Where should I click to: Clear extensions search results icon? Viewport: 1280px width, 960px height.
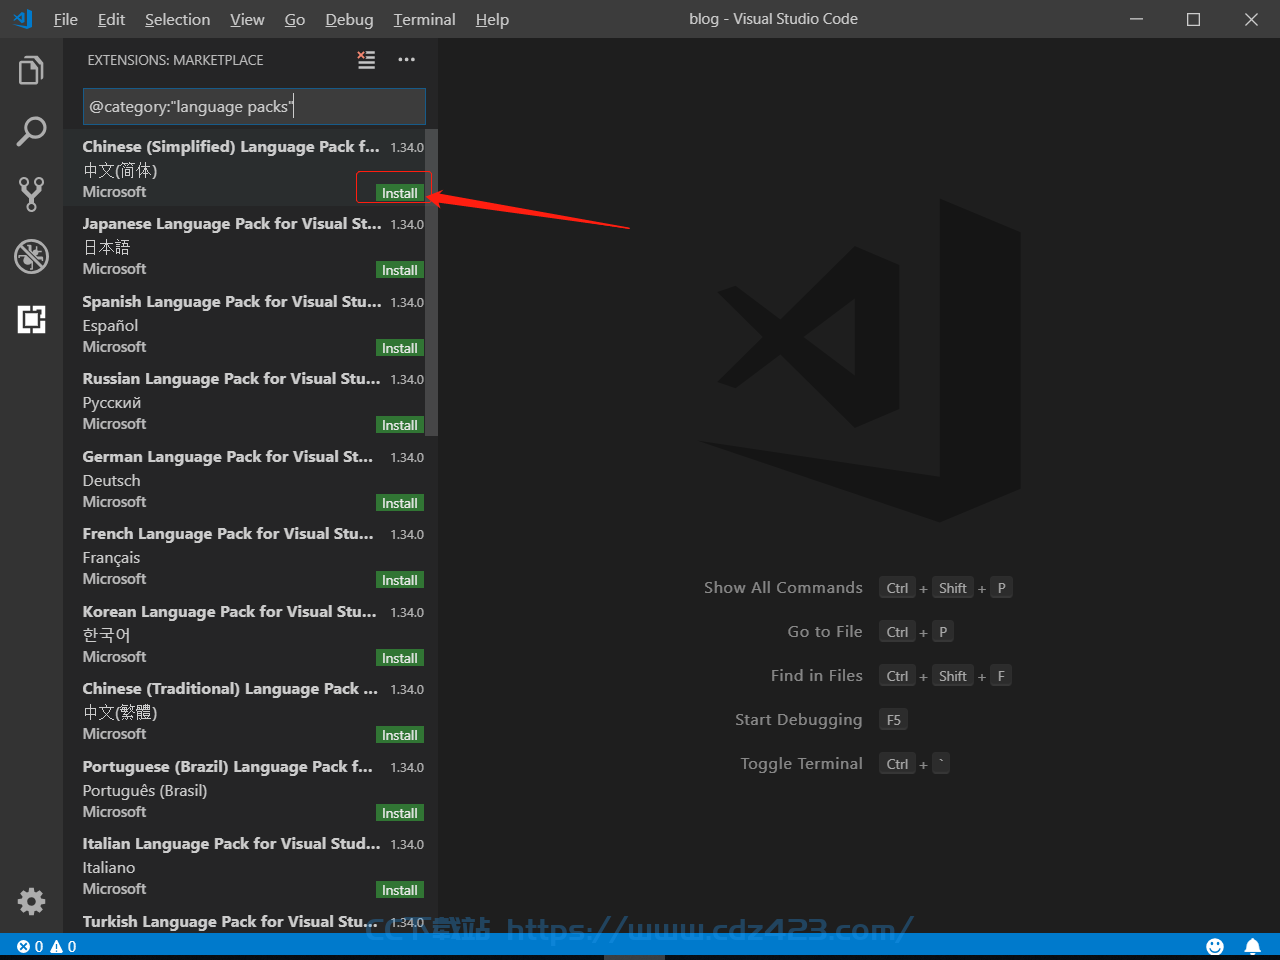click(367, 60)
